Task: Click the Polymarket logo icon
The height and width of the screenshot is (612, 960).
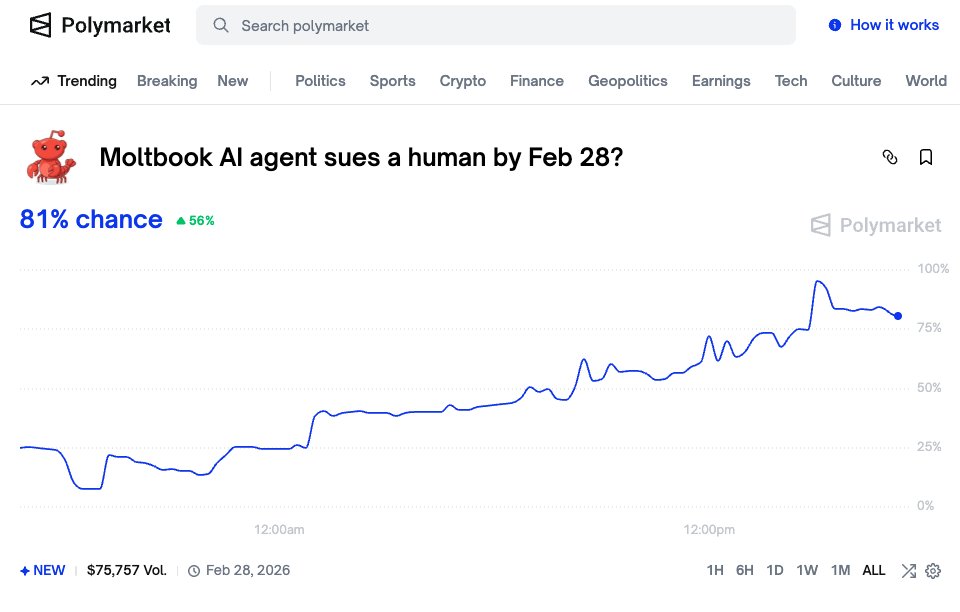Action: [x=40, y=25]
